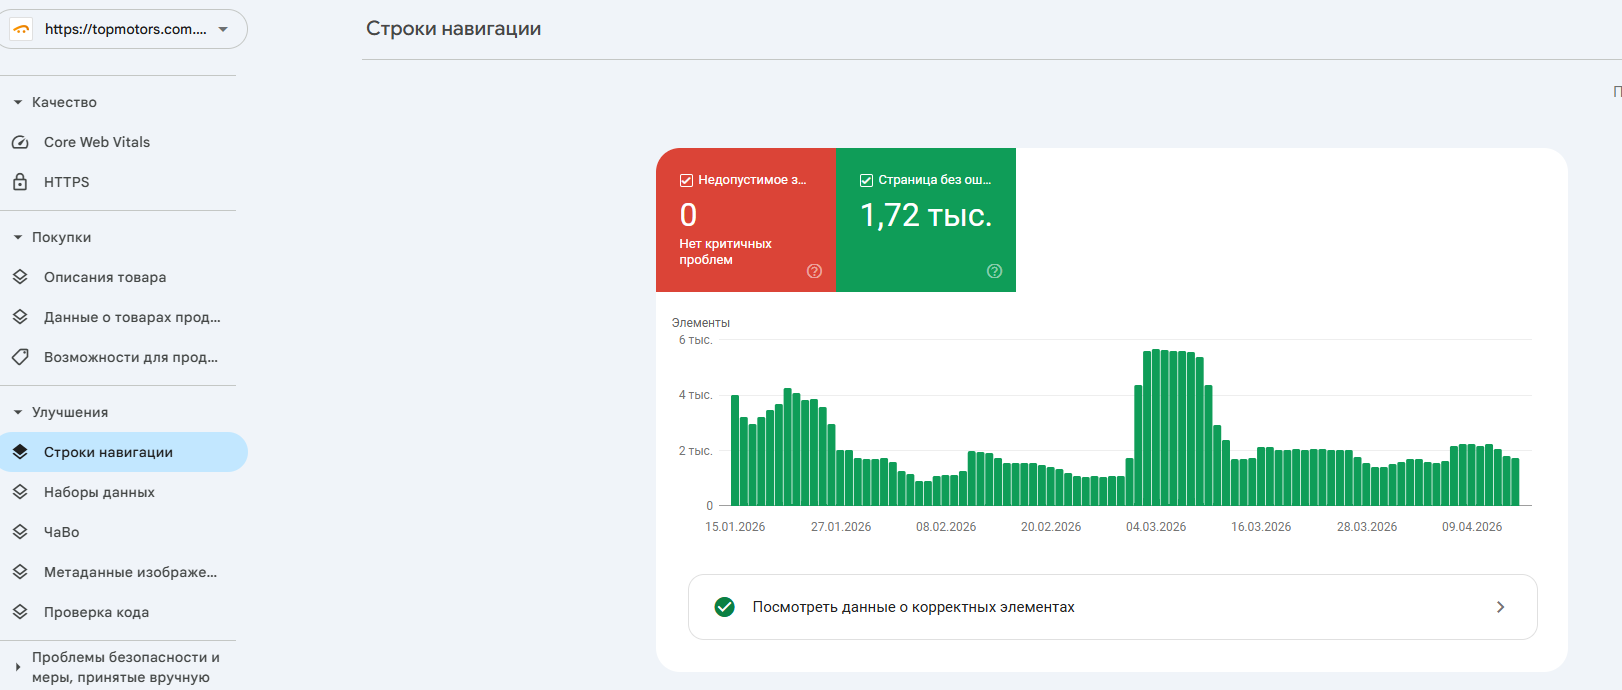Collapse the Покупки section
Viewport: 1622px width, 690px height.
coord(18,237)
